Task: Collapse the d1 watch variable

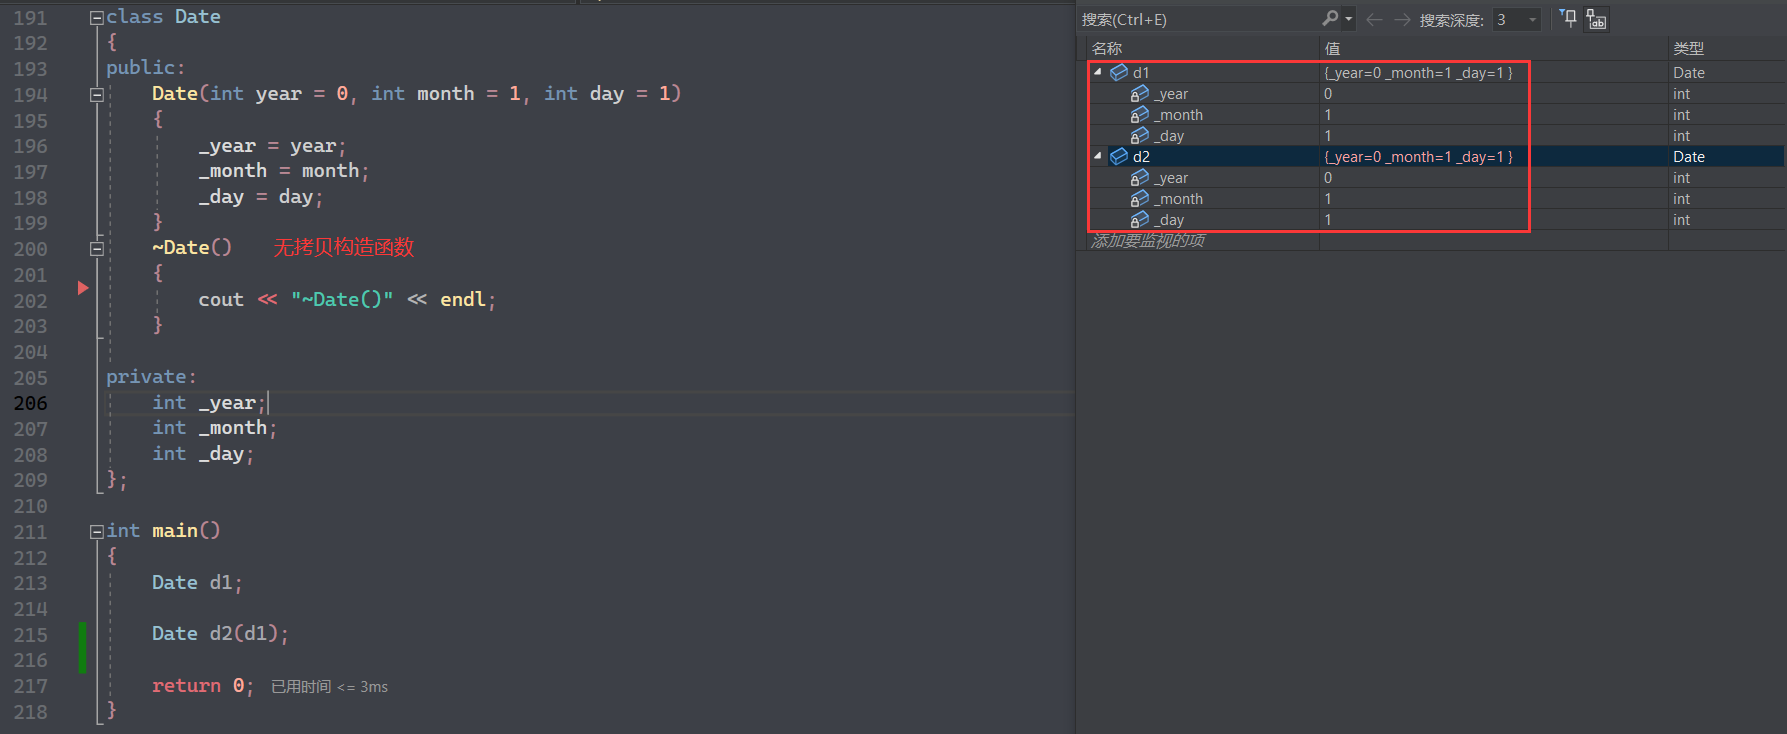Action: point(1098,72)
